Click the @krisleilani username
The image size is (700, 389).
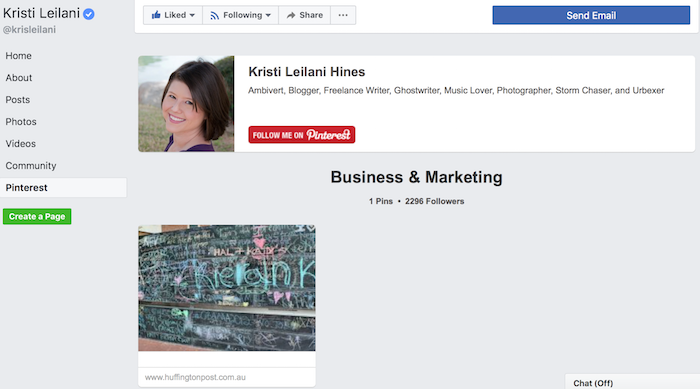29,30
